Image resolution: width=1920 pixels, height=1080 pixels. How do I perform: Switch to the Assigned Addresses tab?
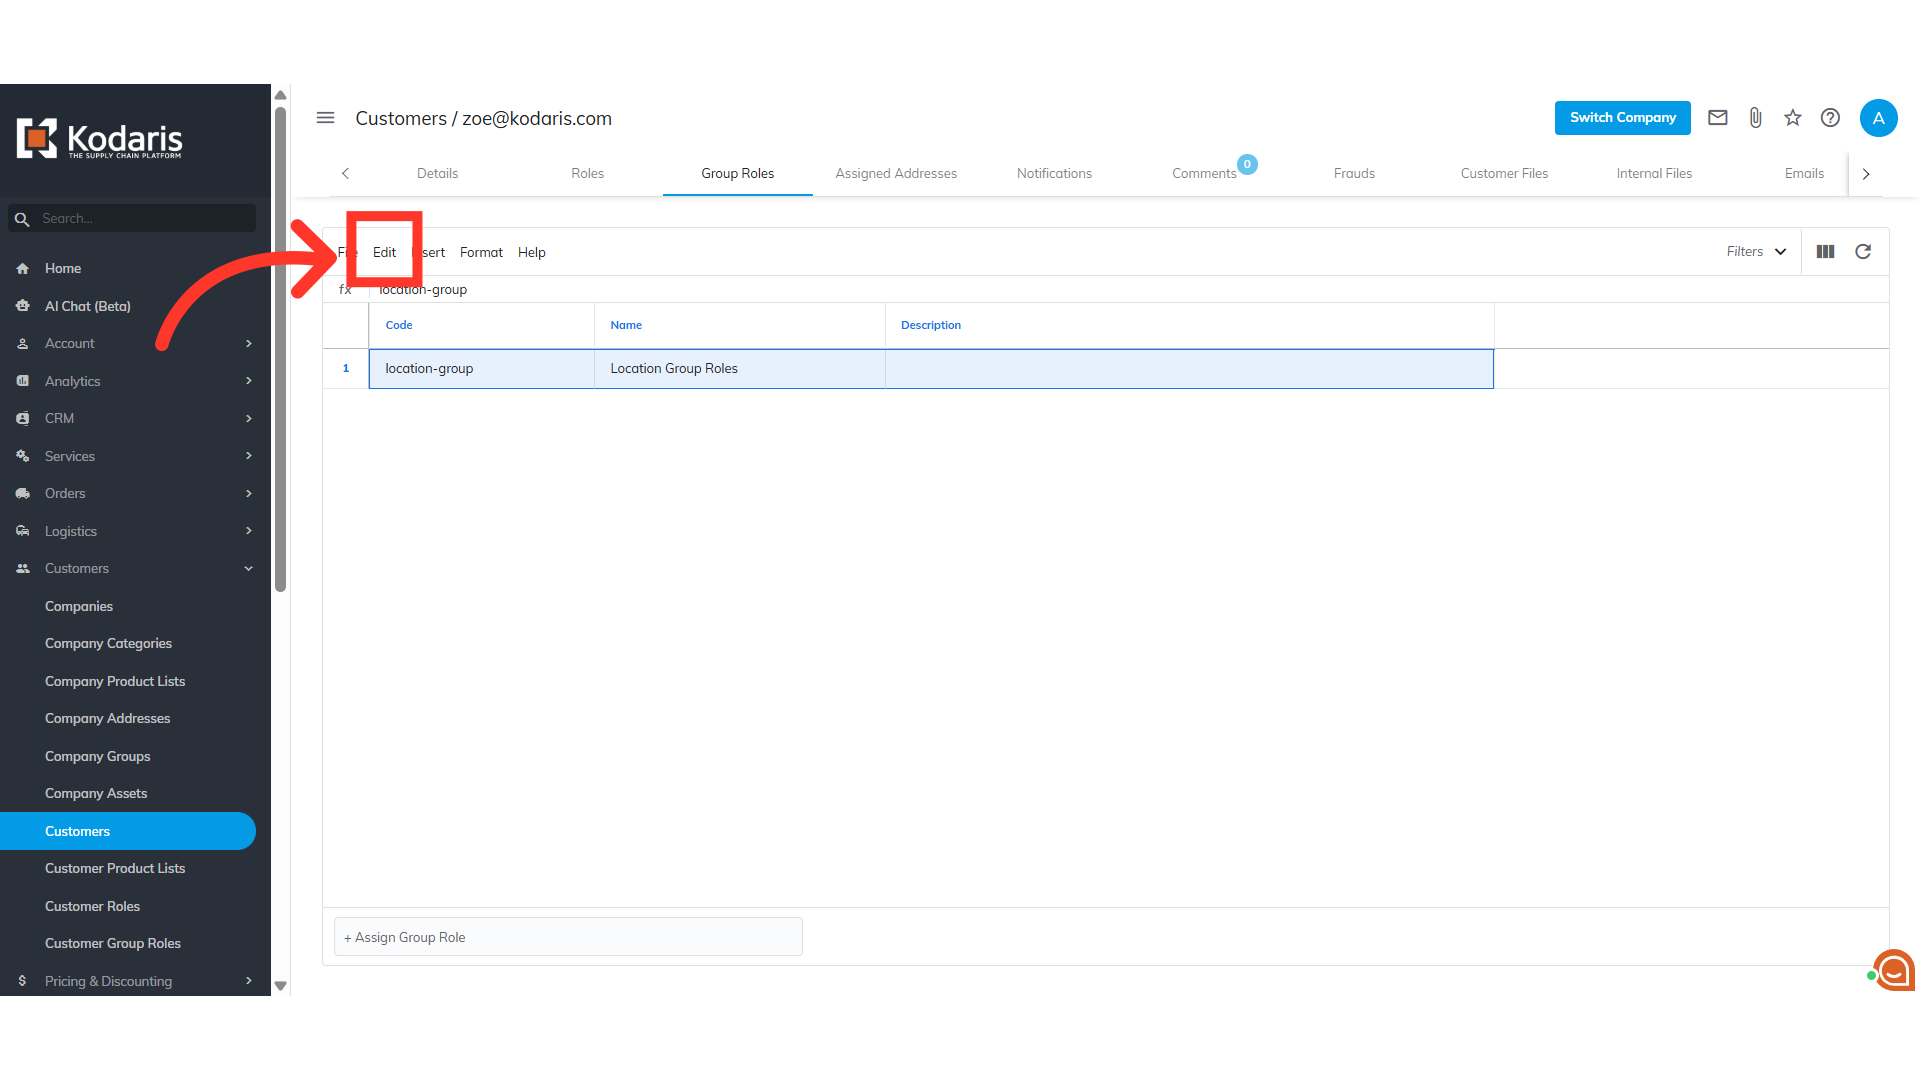coord(896,173)
